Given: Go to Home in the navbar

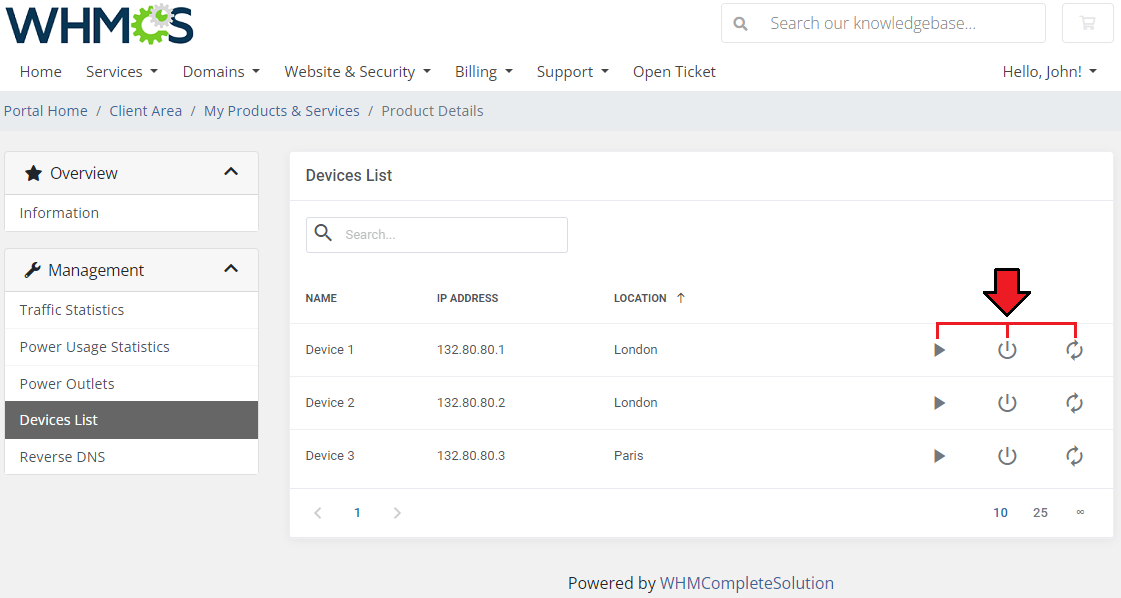Looking at the screenshot, I should pos(41,72).
